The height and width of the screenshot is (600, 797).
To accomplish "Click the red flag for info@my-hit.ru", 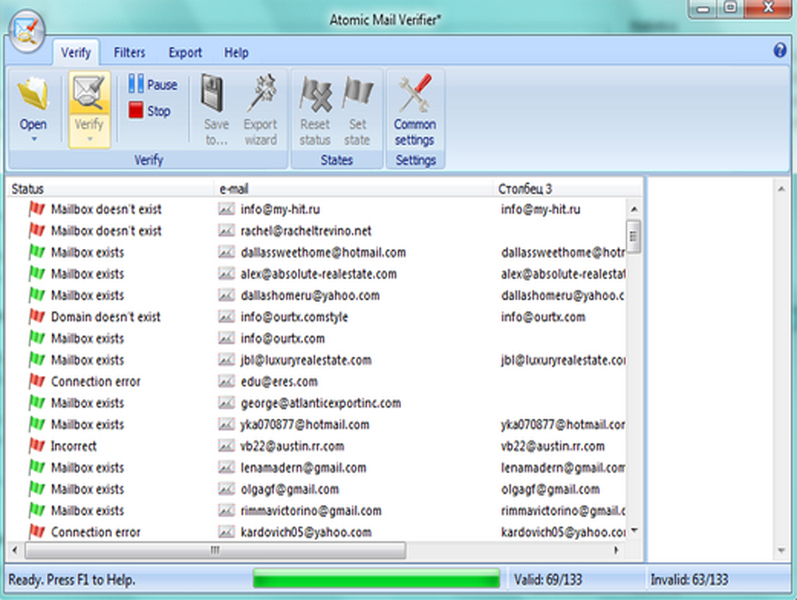I will pyautogui.click(x=37, y=209).
